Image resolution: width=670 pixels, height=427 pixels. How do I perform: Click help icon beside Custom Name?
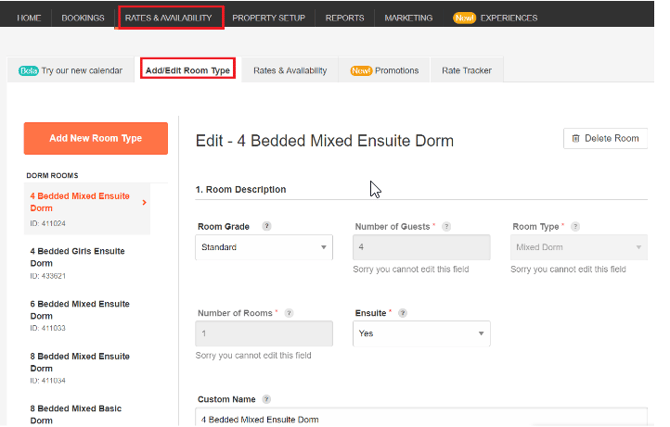(267, 400)
